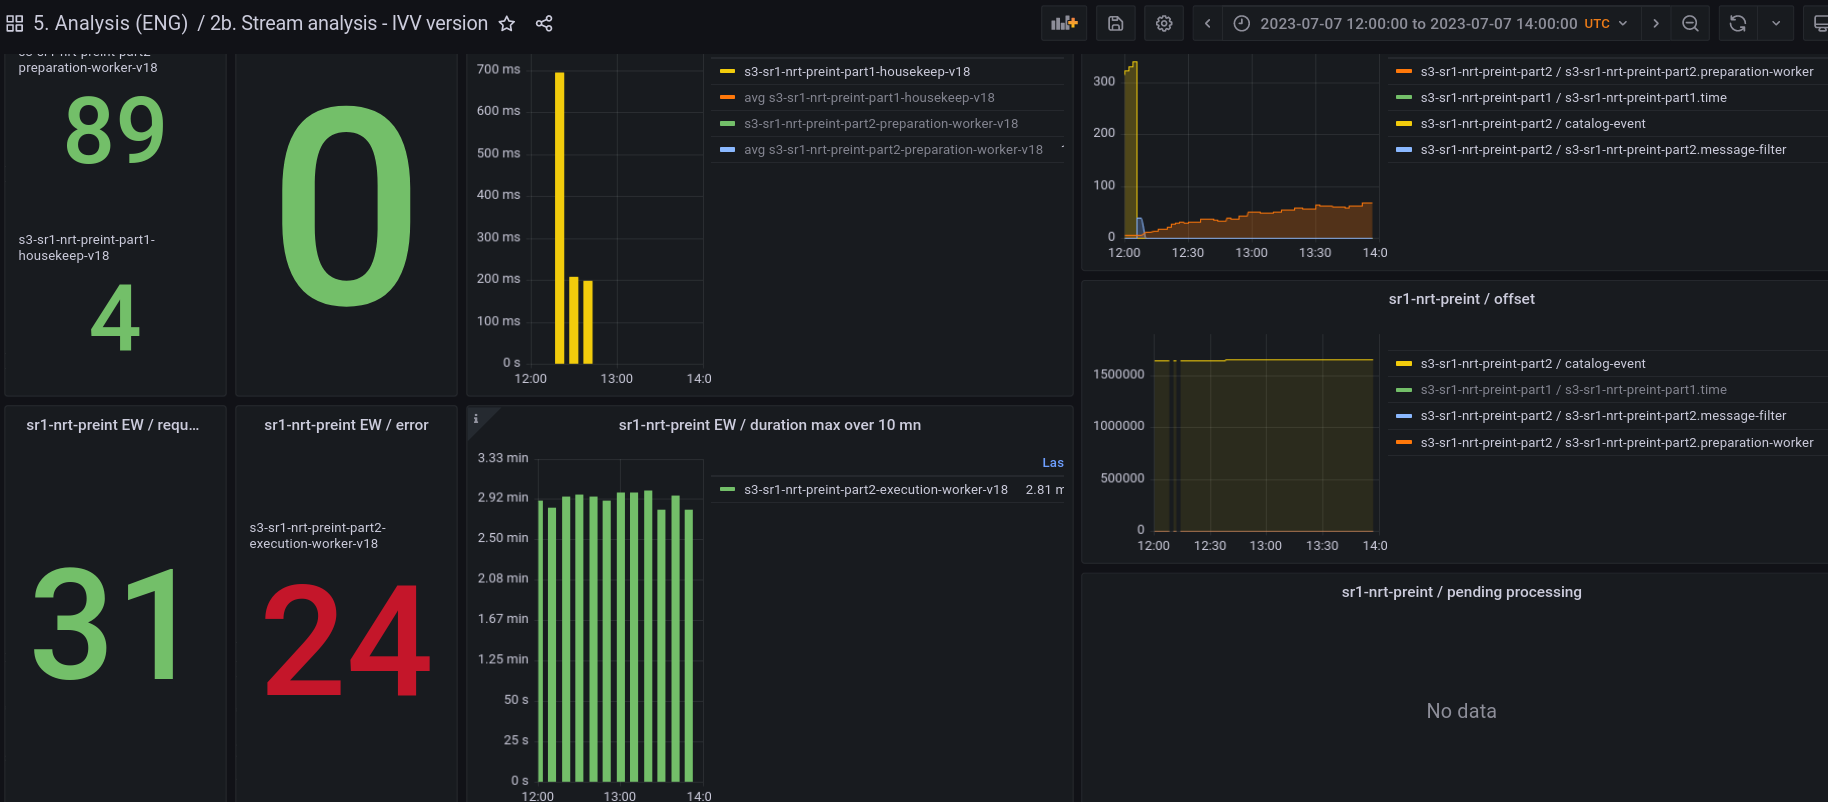Open sr1-nrt-preint EW / duration max panel menu
The image size is (1828, 802).
tap(770, 425)
